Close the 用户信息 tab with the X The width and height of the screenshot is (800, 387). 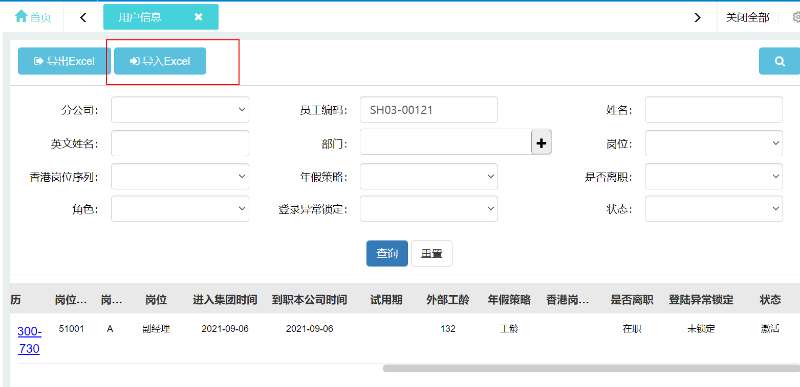[198, 17]
